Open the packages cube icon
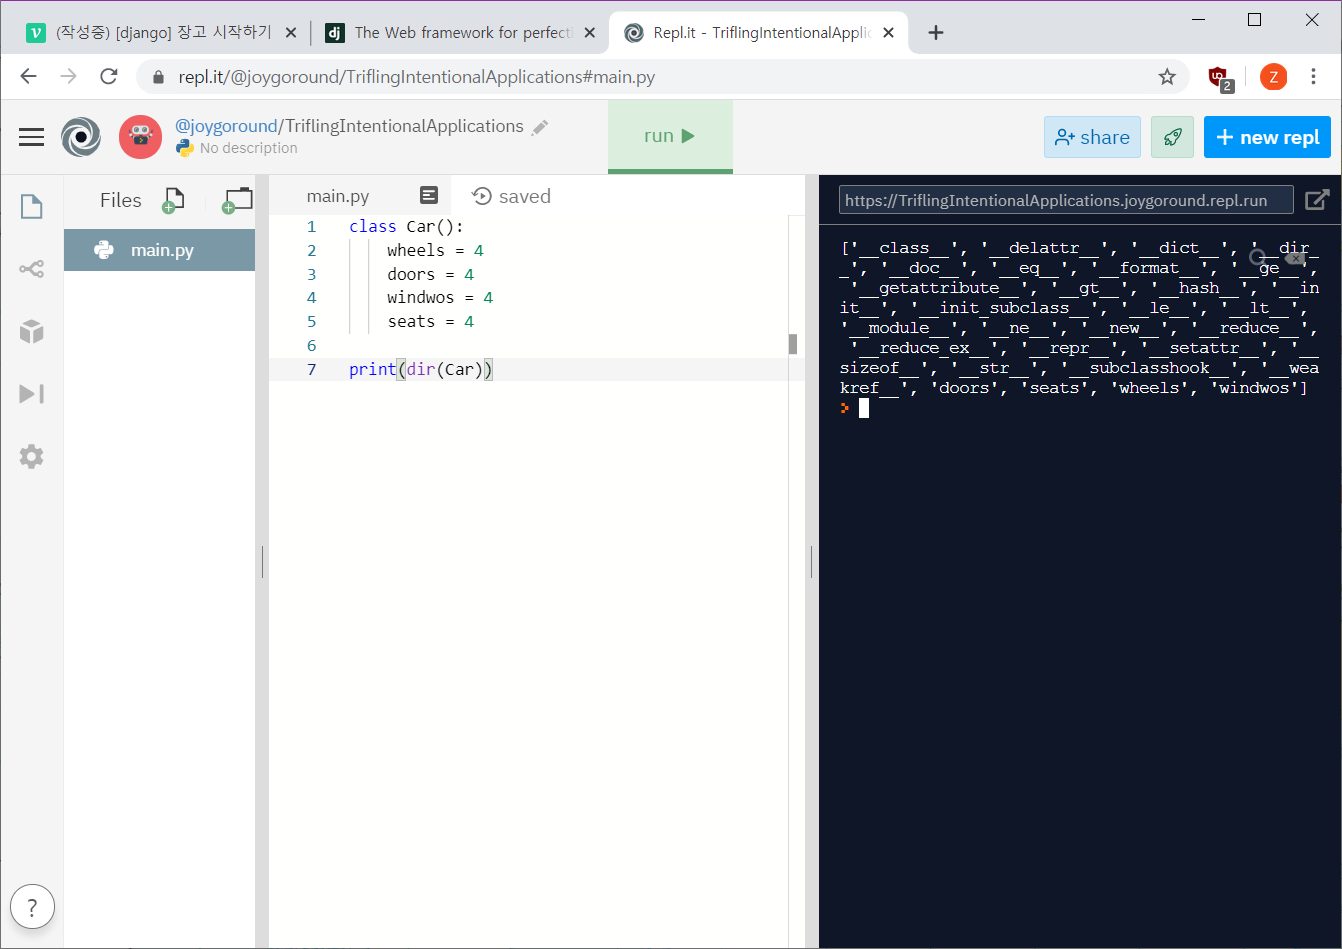This screenshot has width=1342, height=949. tap(32, 331)
